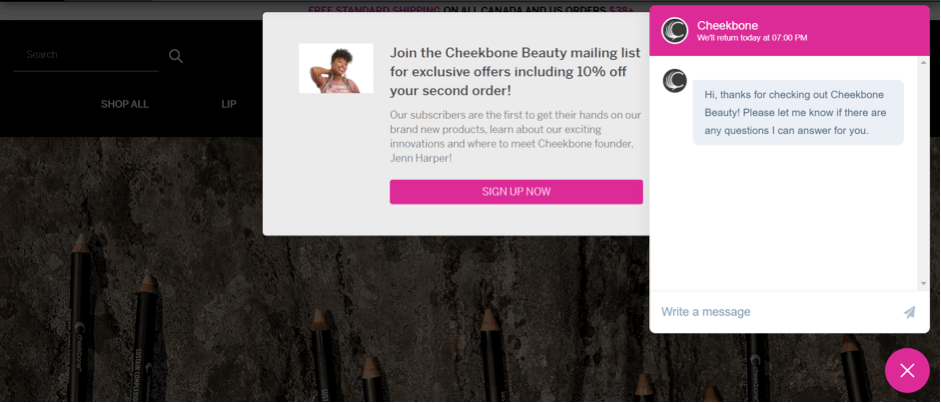Focus the Search input field
The height and width of the screenshot is (403, 941).
coord(86,55)
